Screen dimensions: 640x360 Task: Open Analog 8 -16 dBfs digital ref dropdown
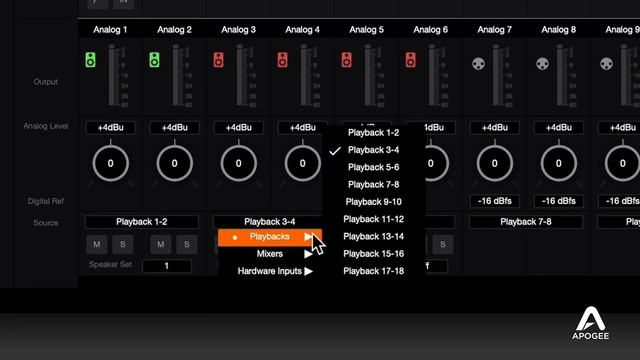pyautogui.click(x=559, y=201)
